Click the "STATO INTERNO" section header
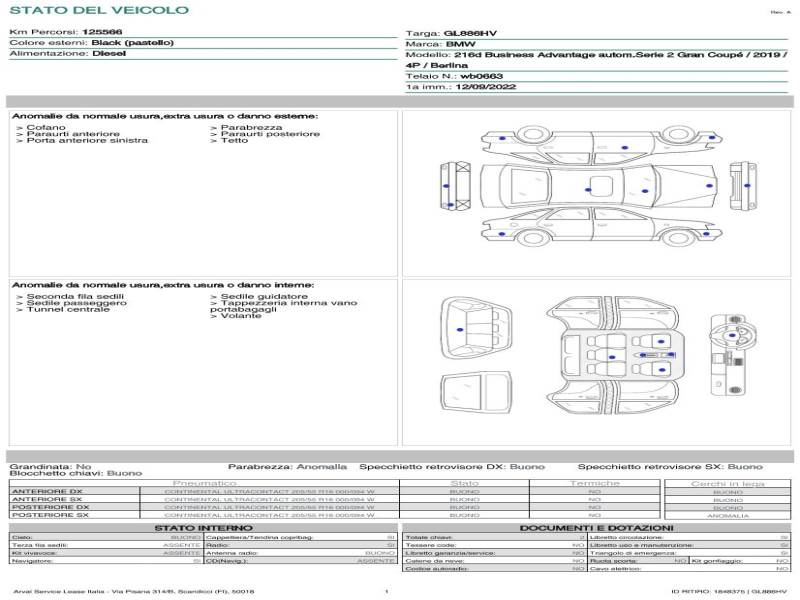Image resolution: width=800 pixels, height=600 pixels. tap(204, 528)
